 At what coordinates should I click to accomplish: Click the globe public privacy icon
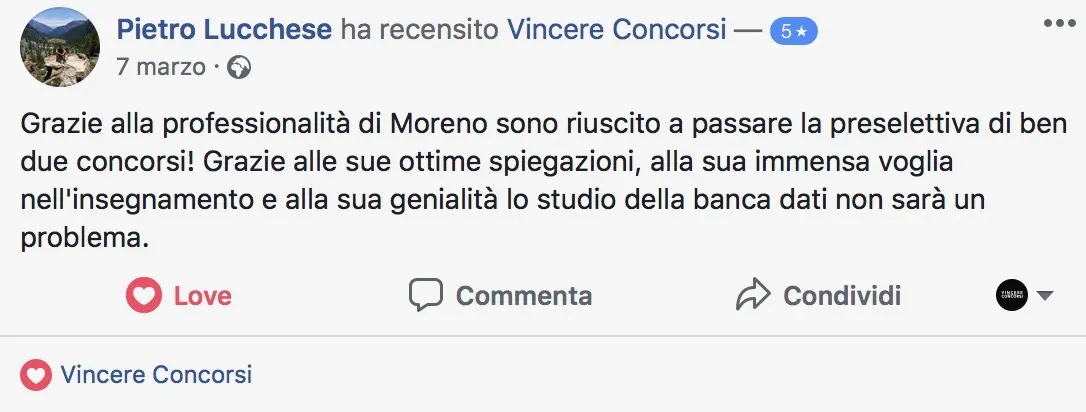[x=239, y=68]
